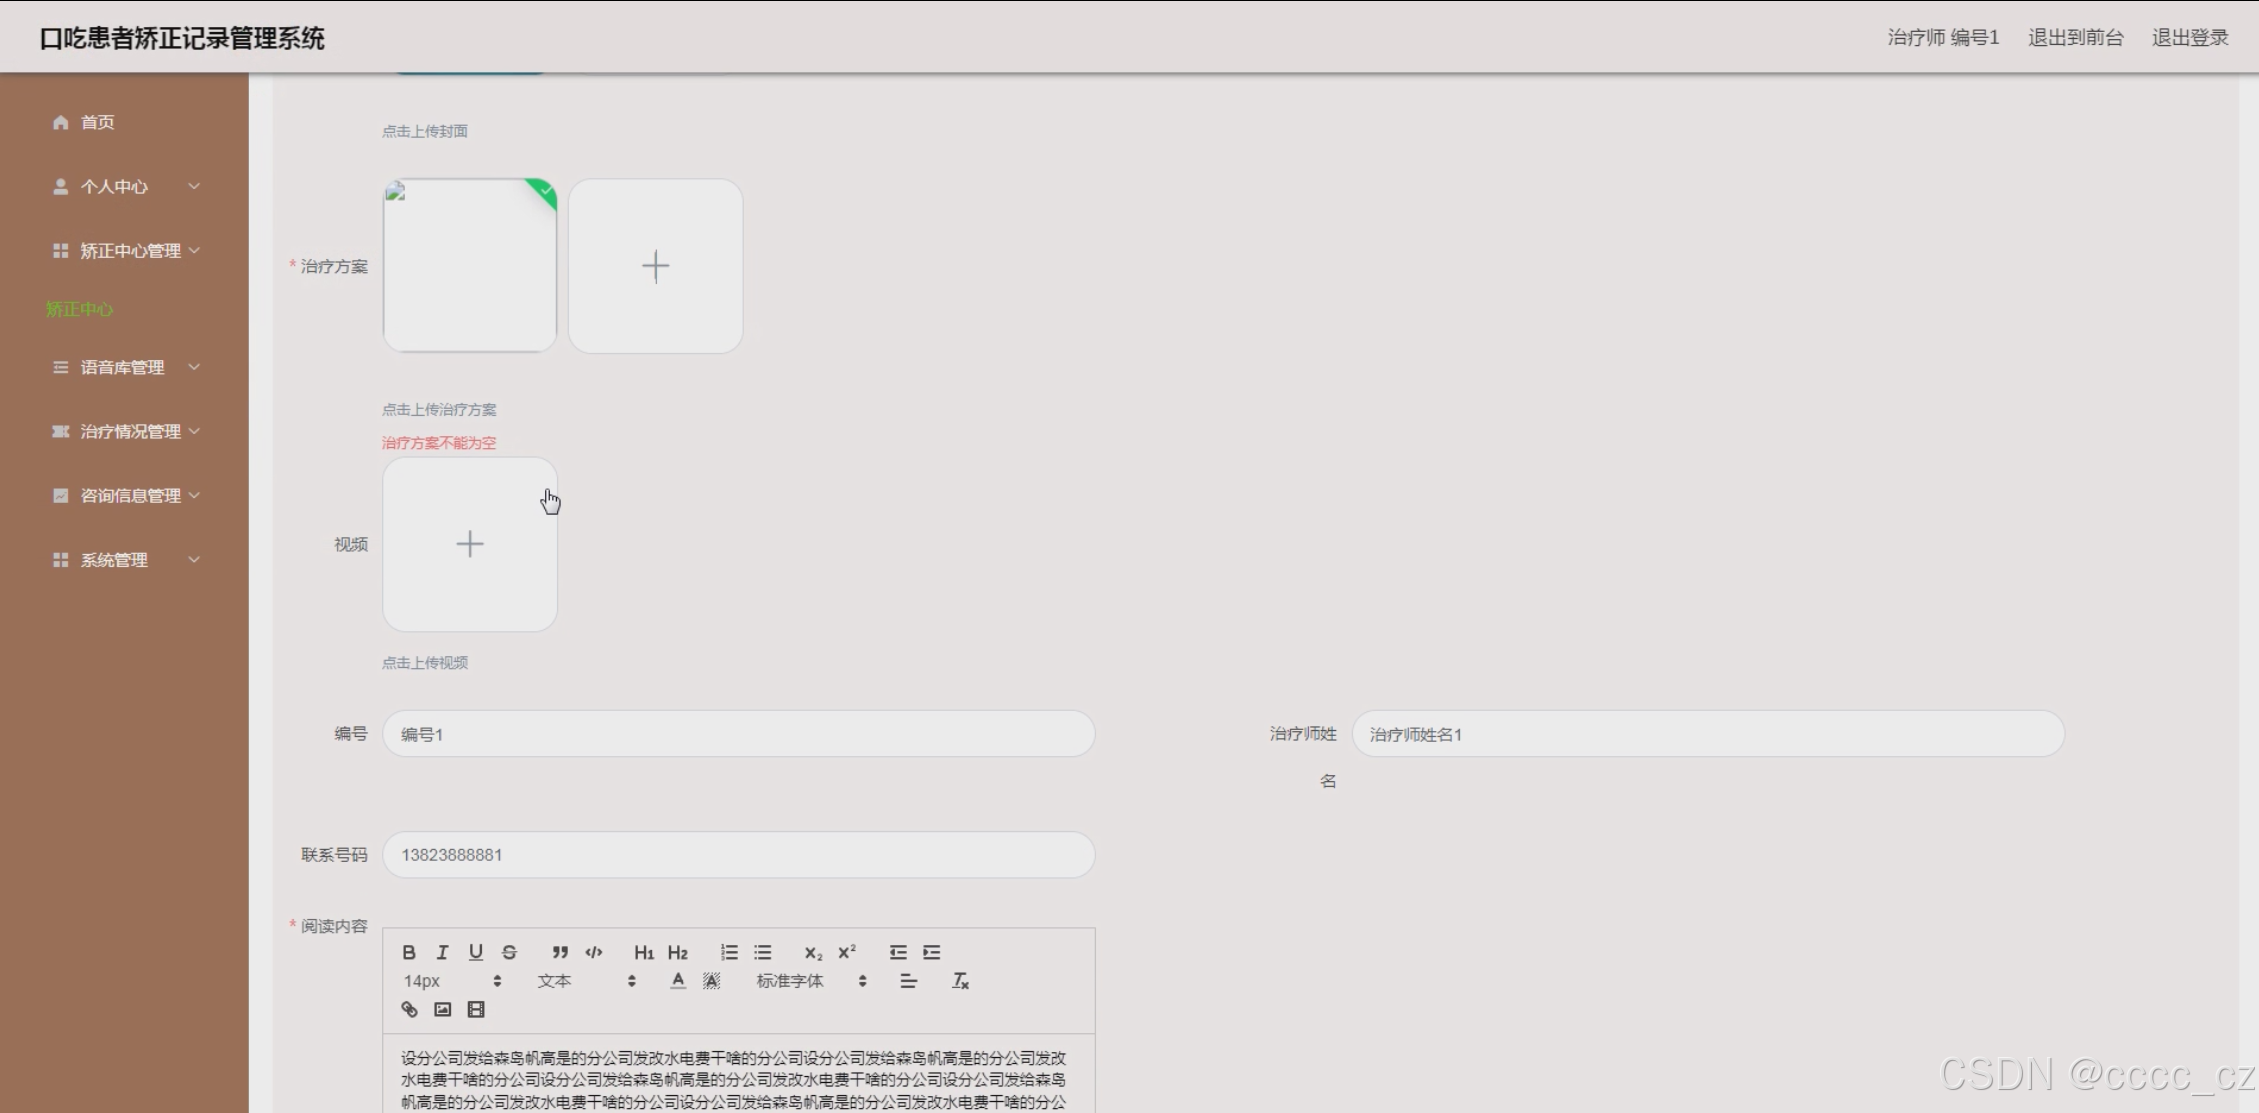Toggle italic formatting in the editor
Image resolution: width=2259 pixels, height=1113 pixels.
click(x=442, y=952)
